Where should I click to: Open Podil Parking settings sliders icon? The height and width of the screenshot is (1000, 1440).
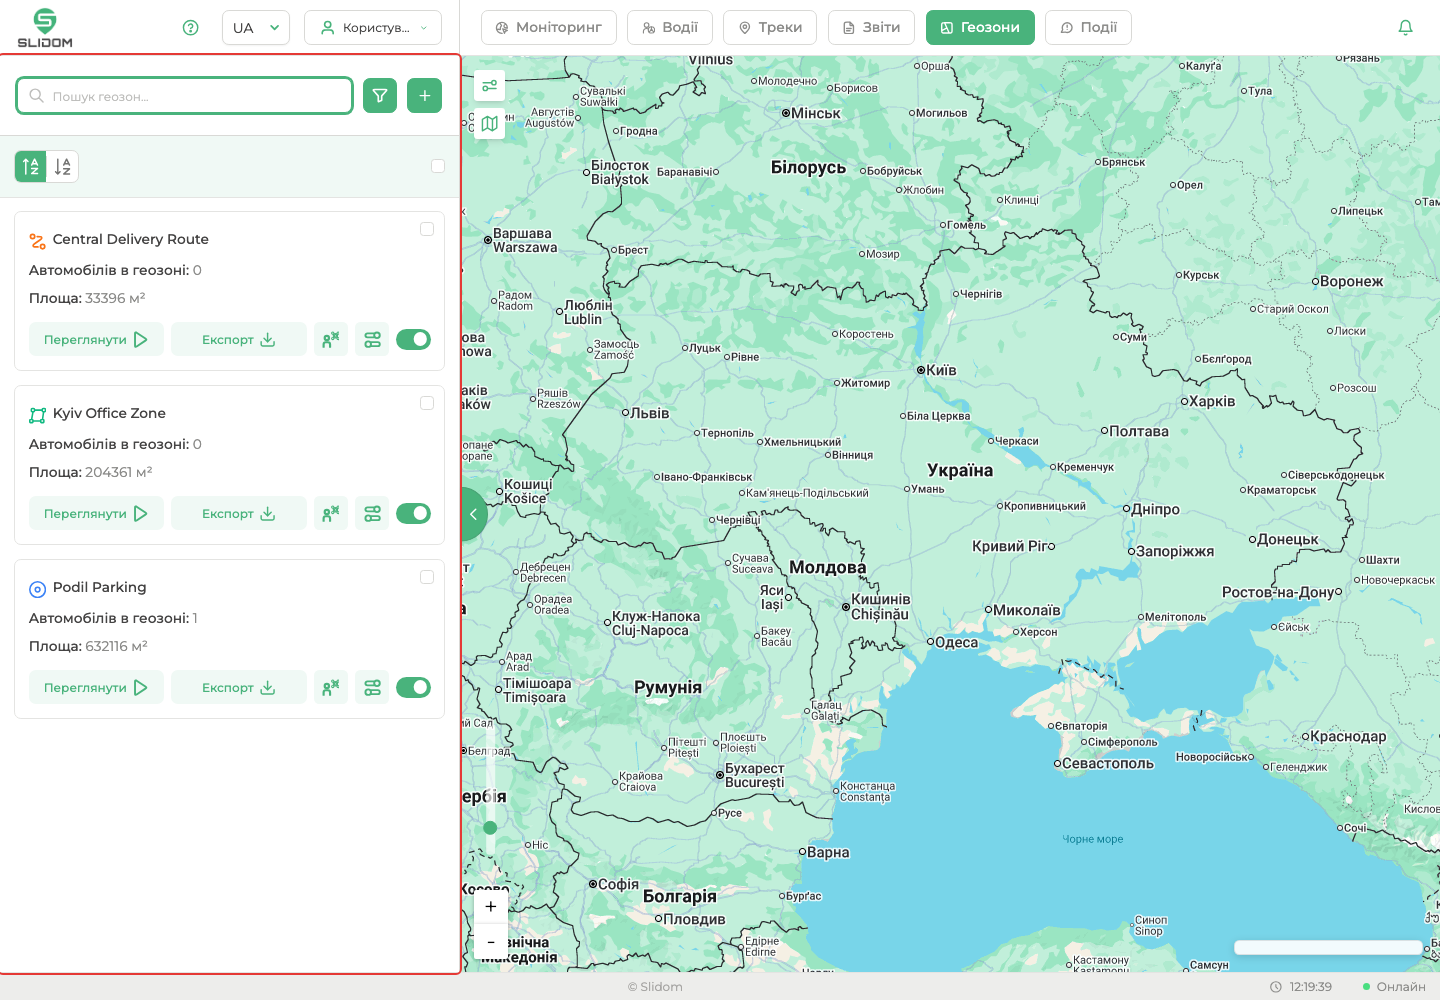tap(372, 688)
